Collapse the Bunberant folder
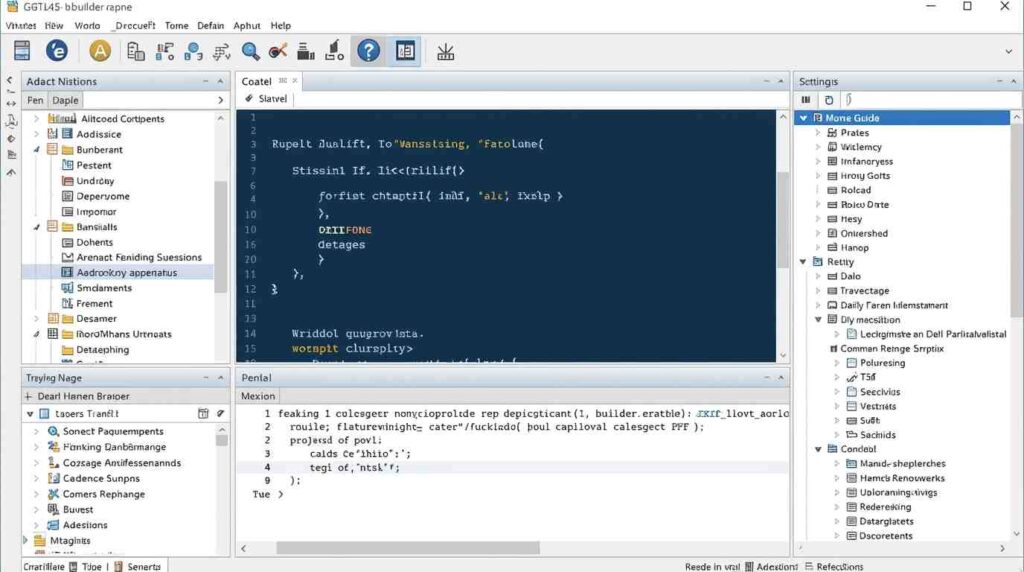This screenshot has width=1024, height=572. [37, 150]
